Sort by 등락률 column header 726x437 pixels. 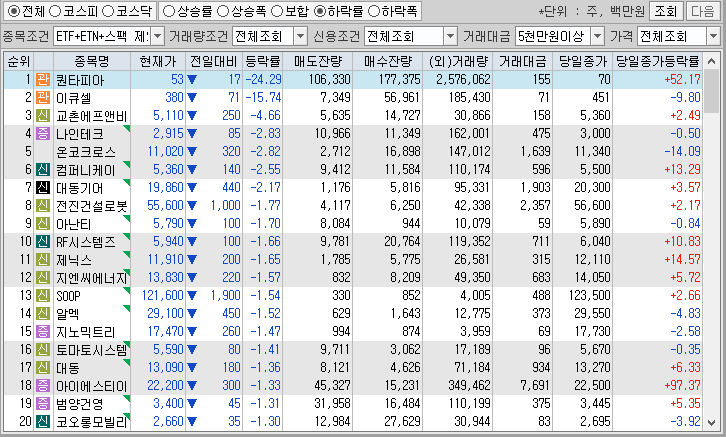point(263,61)
